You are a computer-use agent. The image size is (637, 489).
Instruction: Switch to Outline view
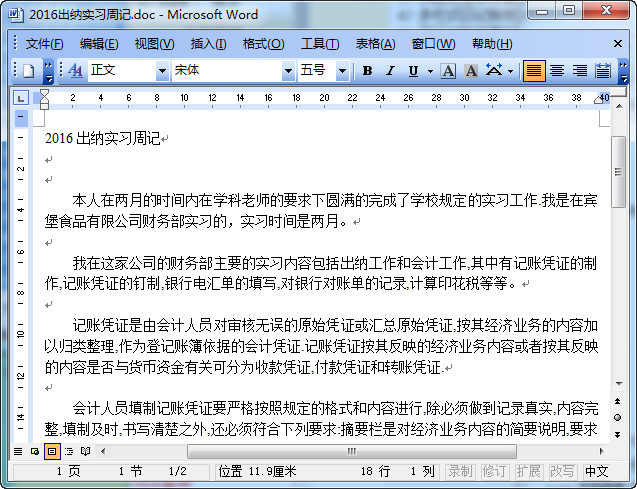(x=69, y=451)
